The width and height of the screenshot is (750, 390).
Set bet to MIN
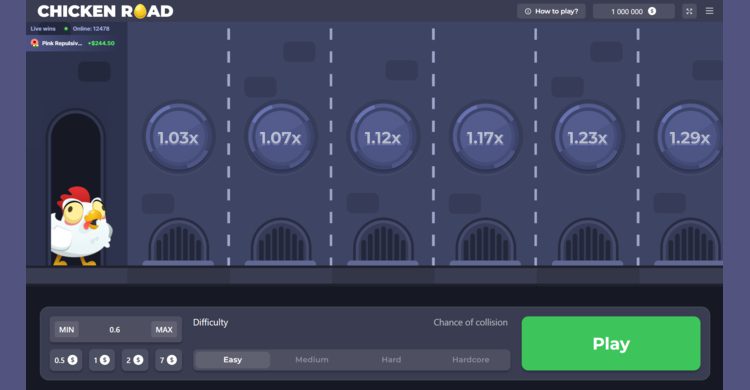[66, 329]
